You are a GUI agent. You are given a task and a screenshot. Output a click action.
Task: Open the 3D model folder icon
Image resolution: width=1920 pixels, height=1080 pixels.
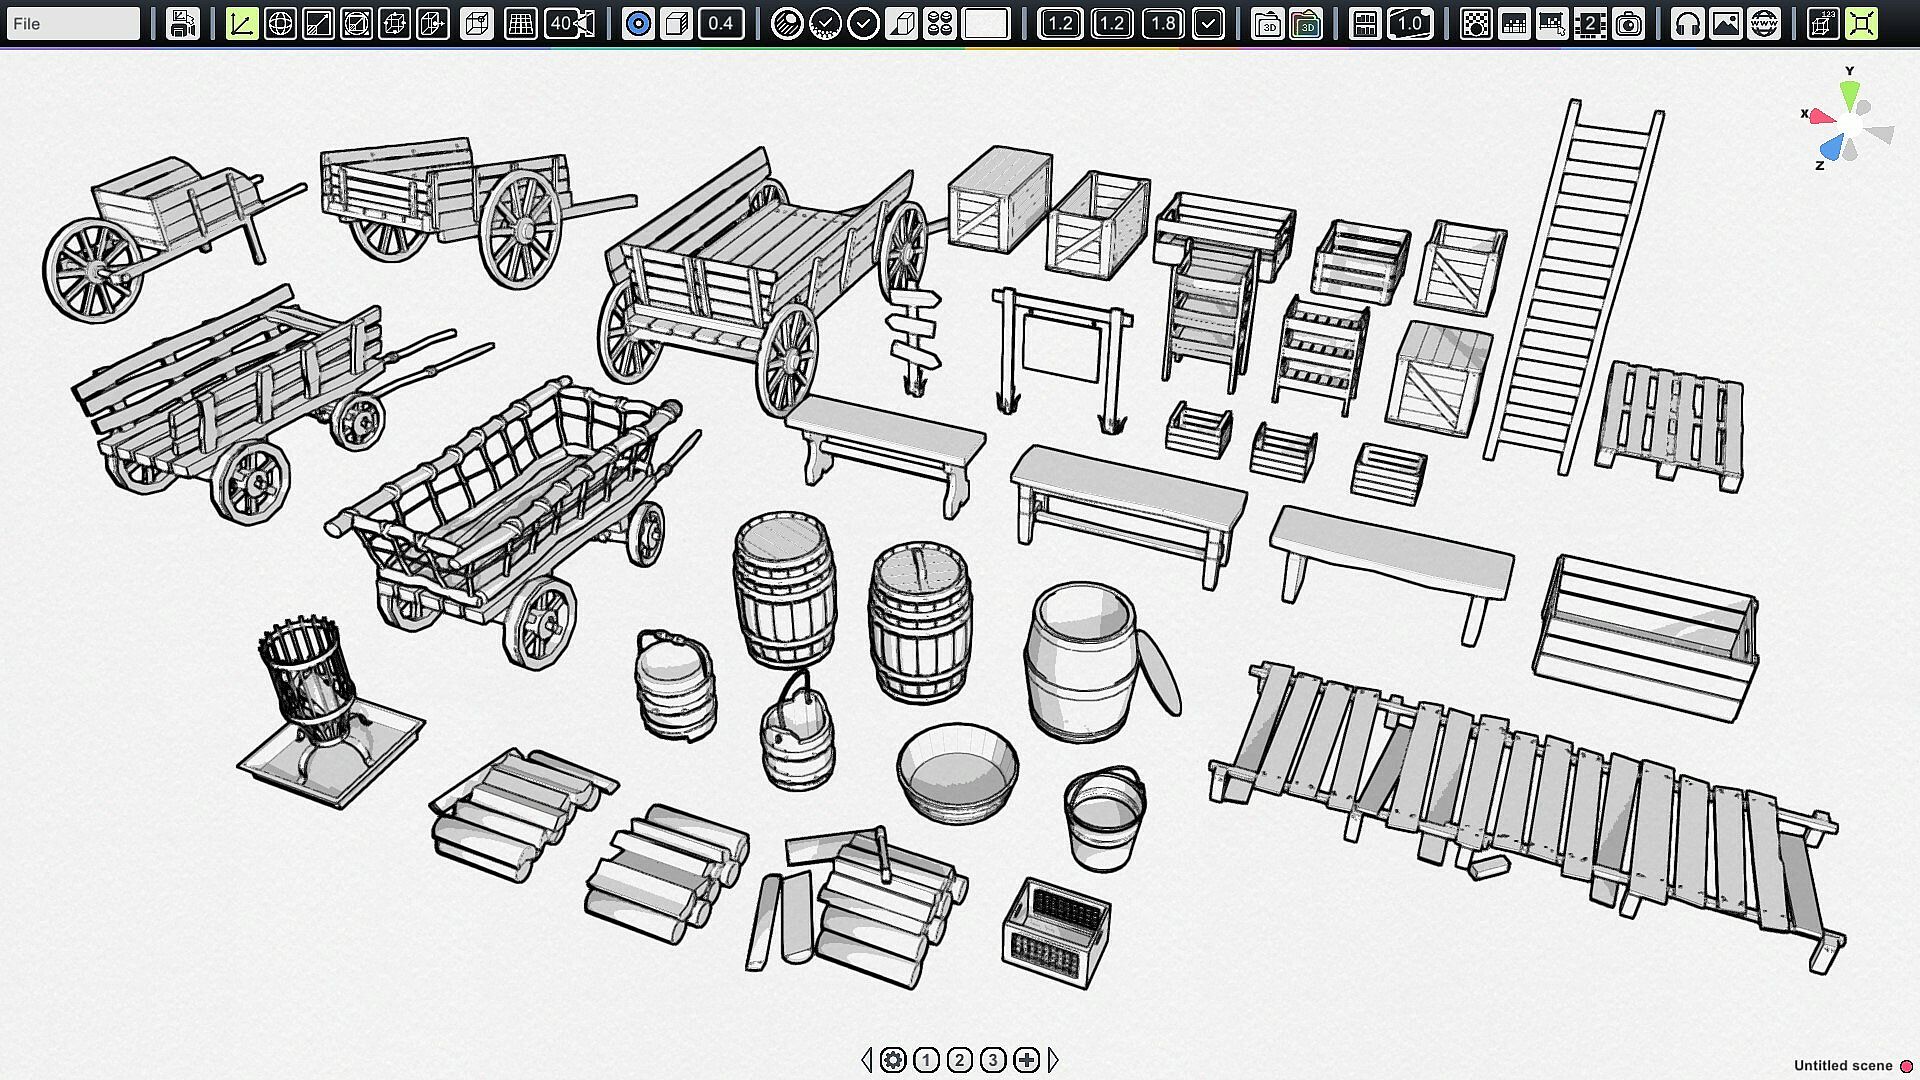click(1268, 23)
